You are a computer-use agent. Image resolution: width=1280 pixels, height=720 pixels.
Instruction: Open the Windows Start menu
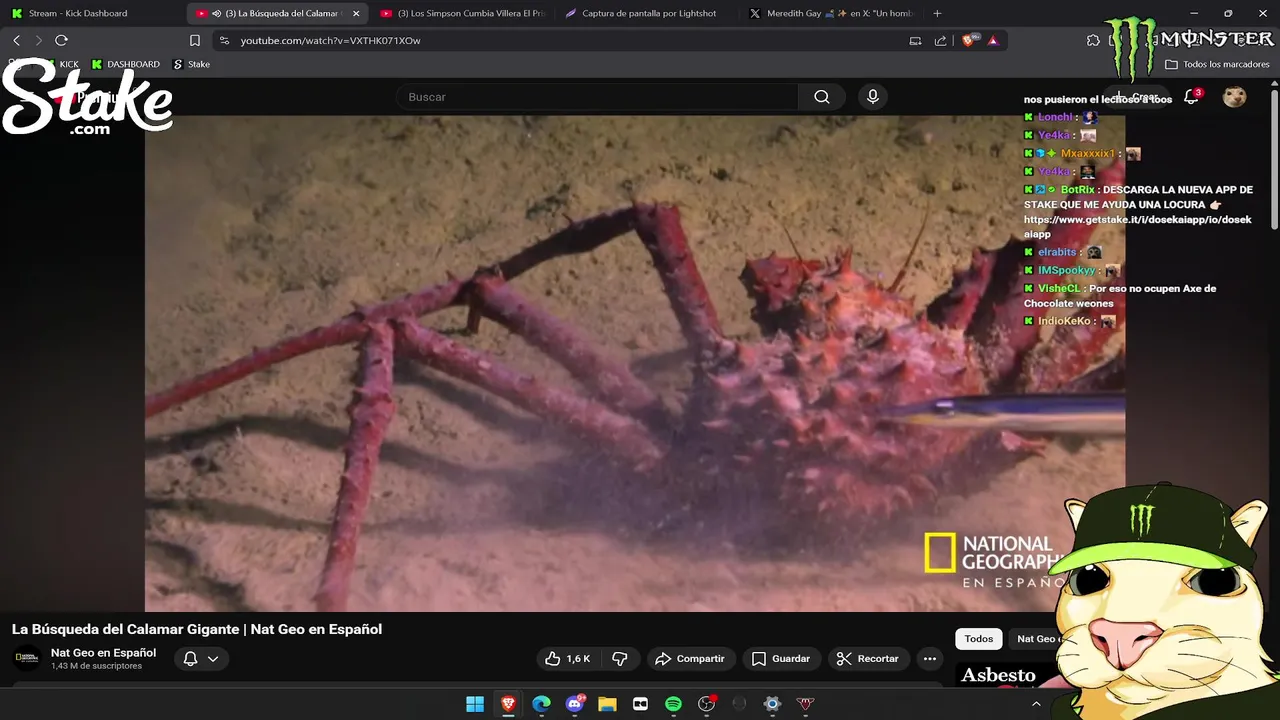point(475,704)
